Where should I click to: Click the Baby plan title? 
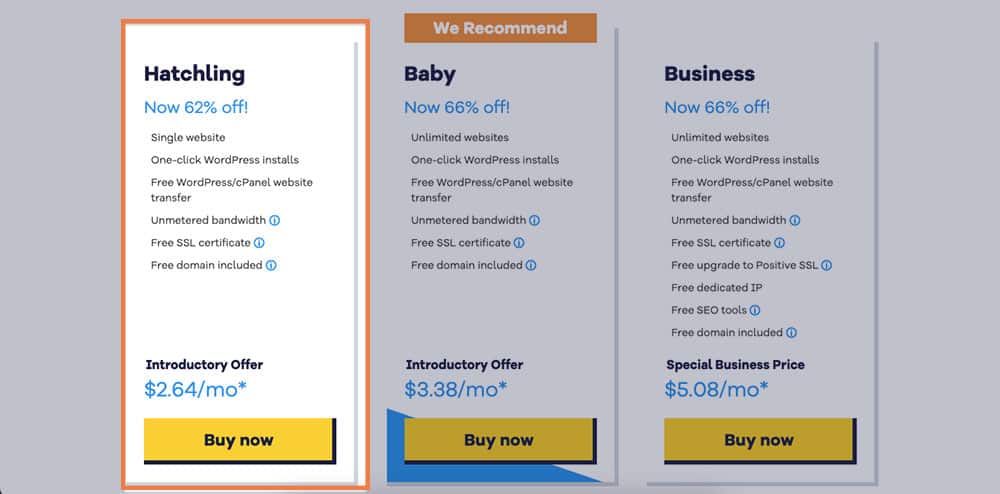(x=430, y=74)
